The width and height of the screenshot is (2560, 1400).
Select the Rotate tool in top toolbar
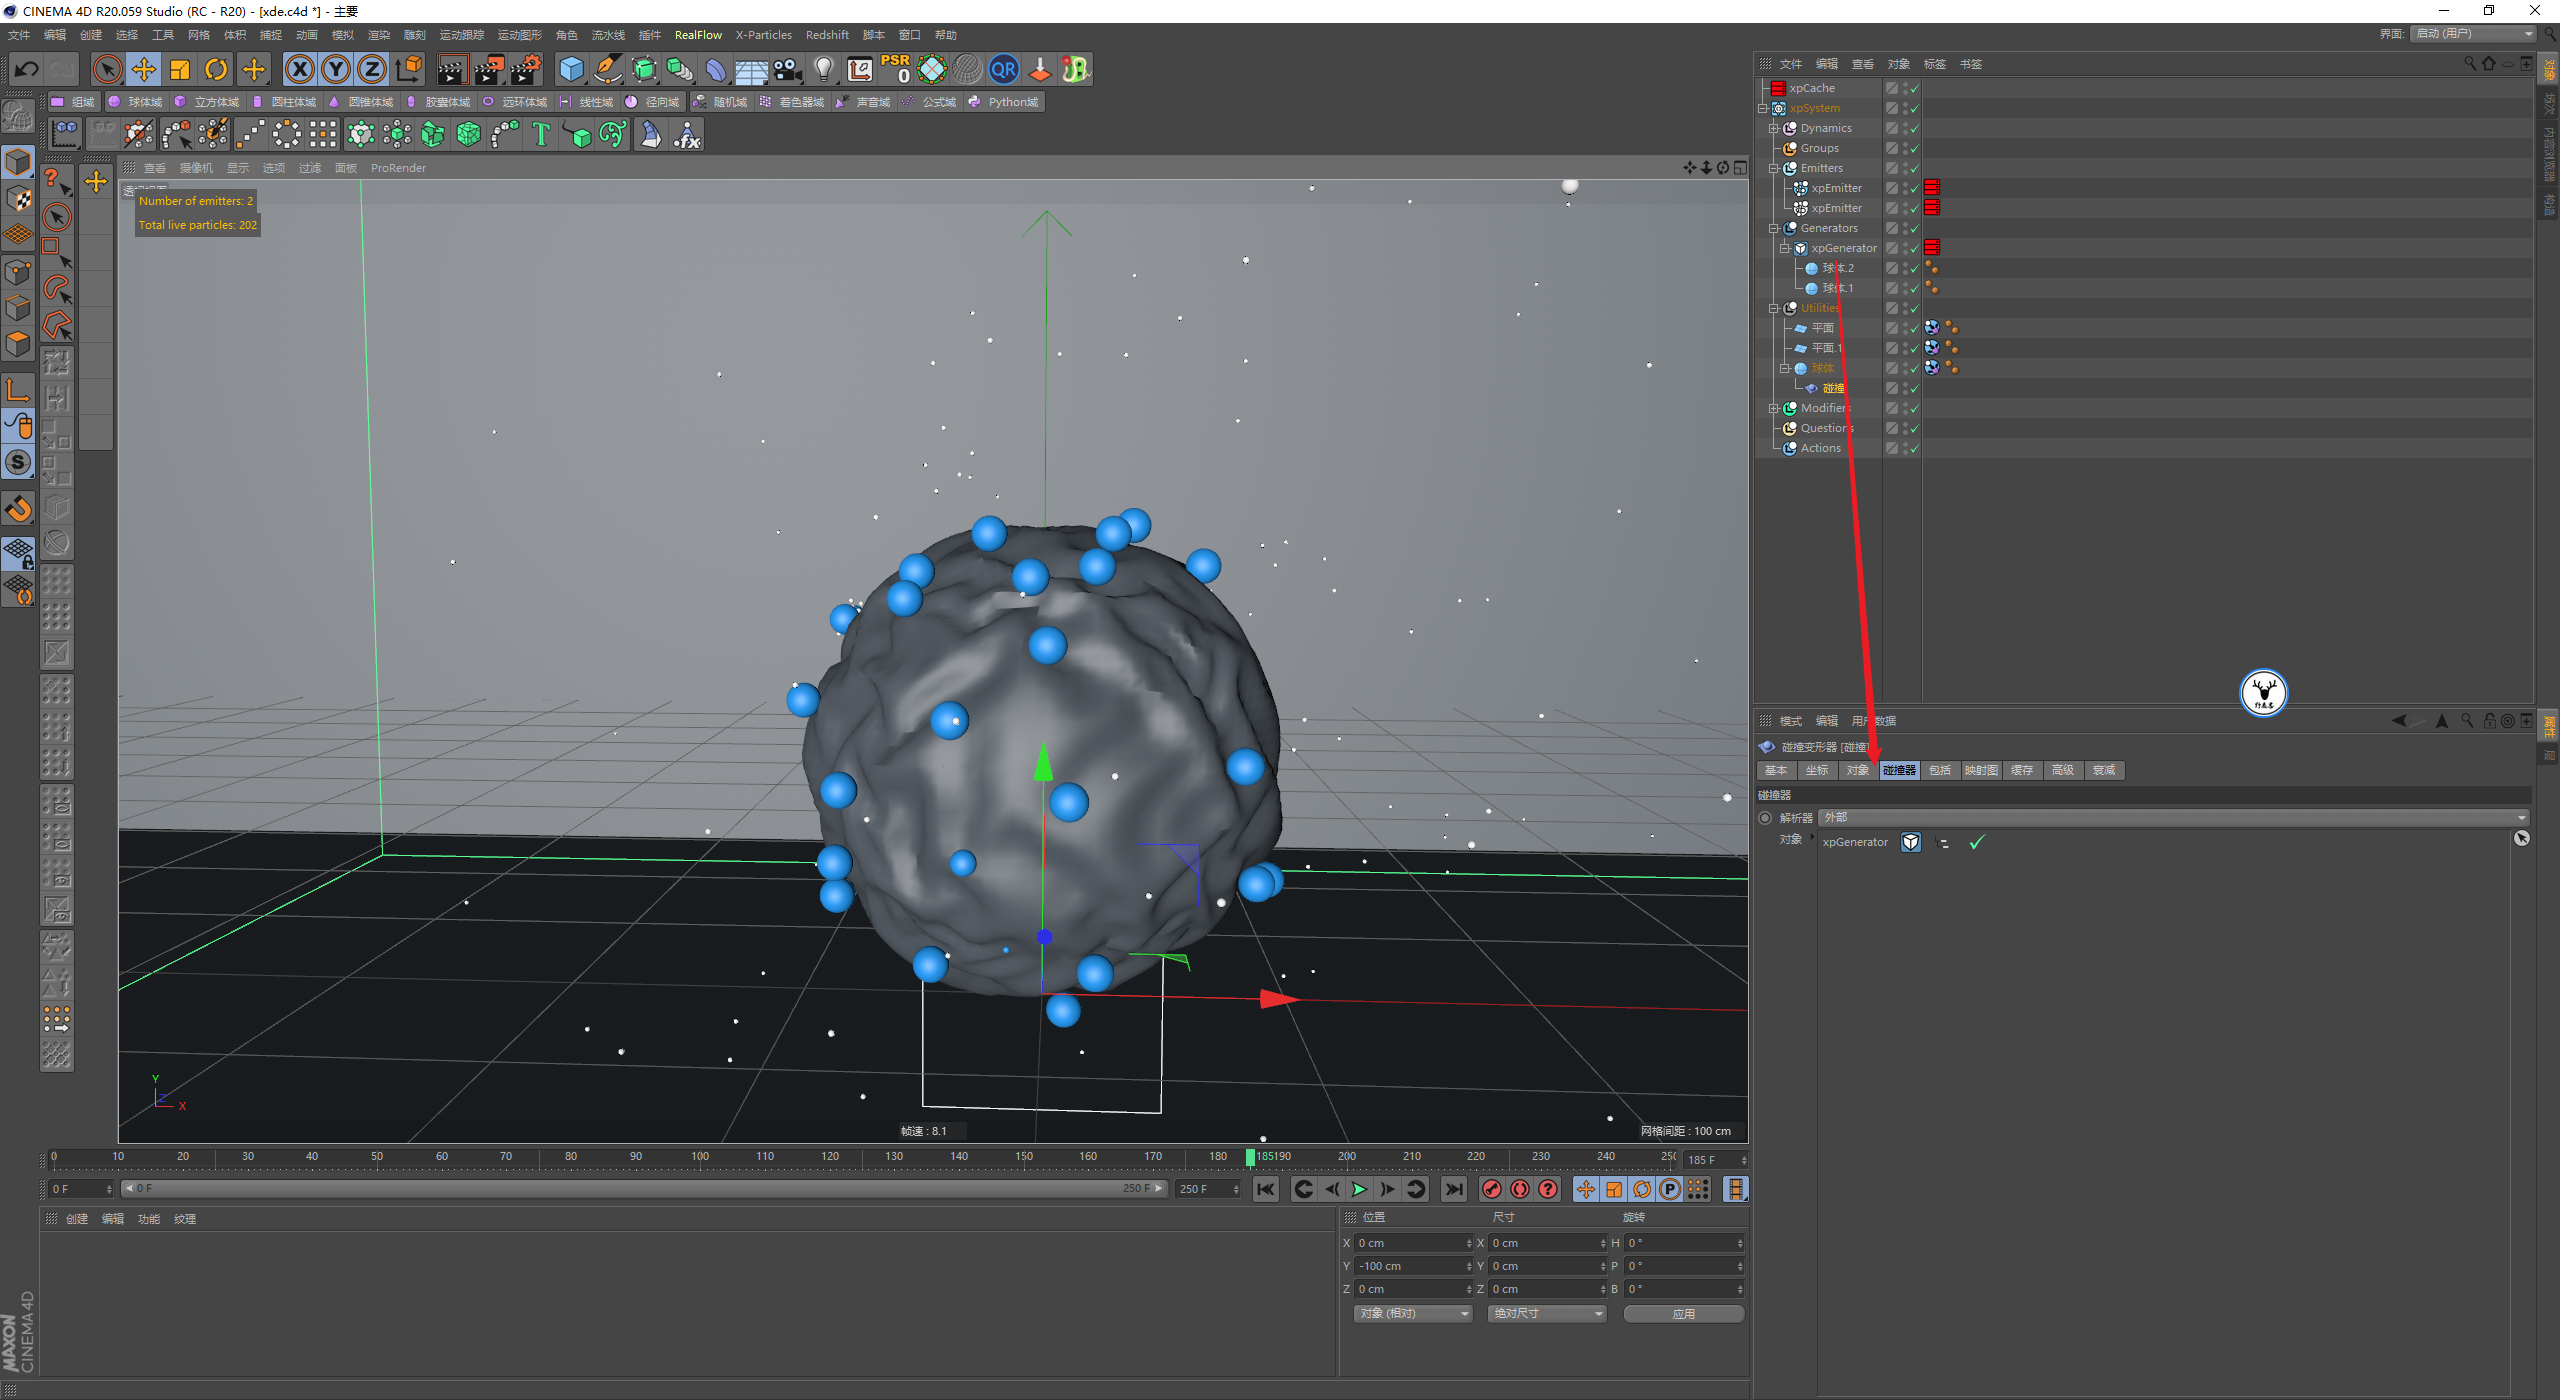pyautogui.click(x=216, y=69)
